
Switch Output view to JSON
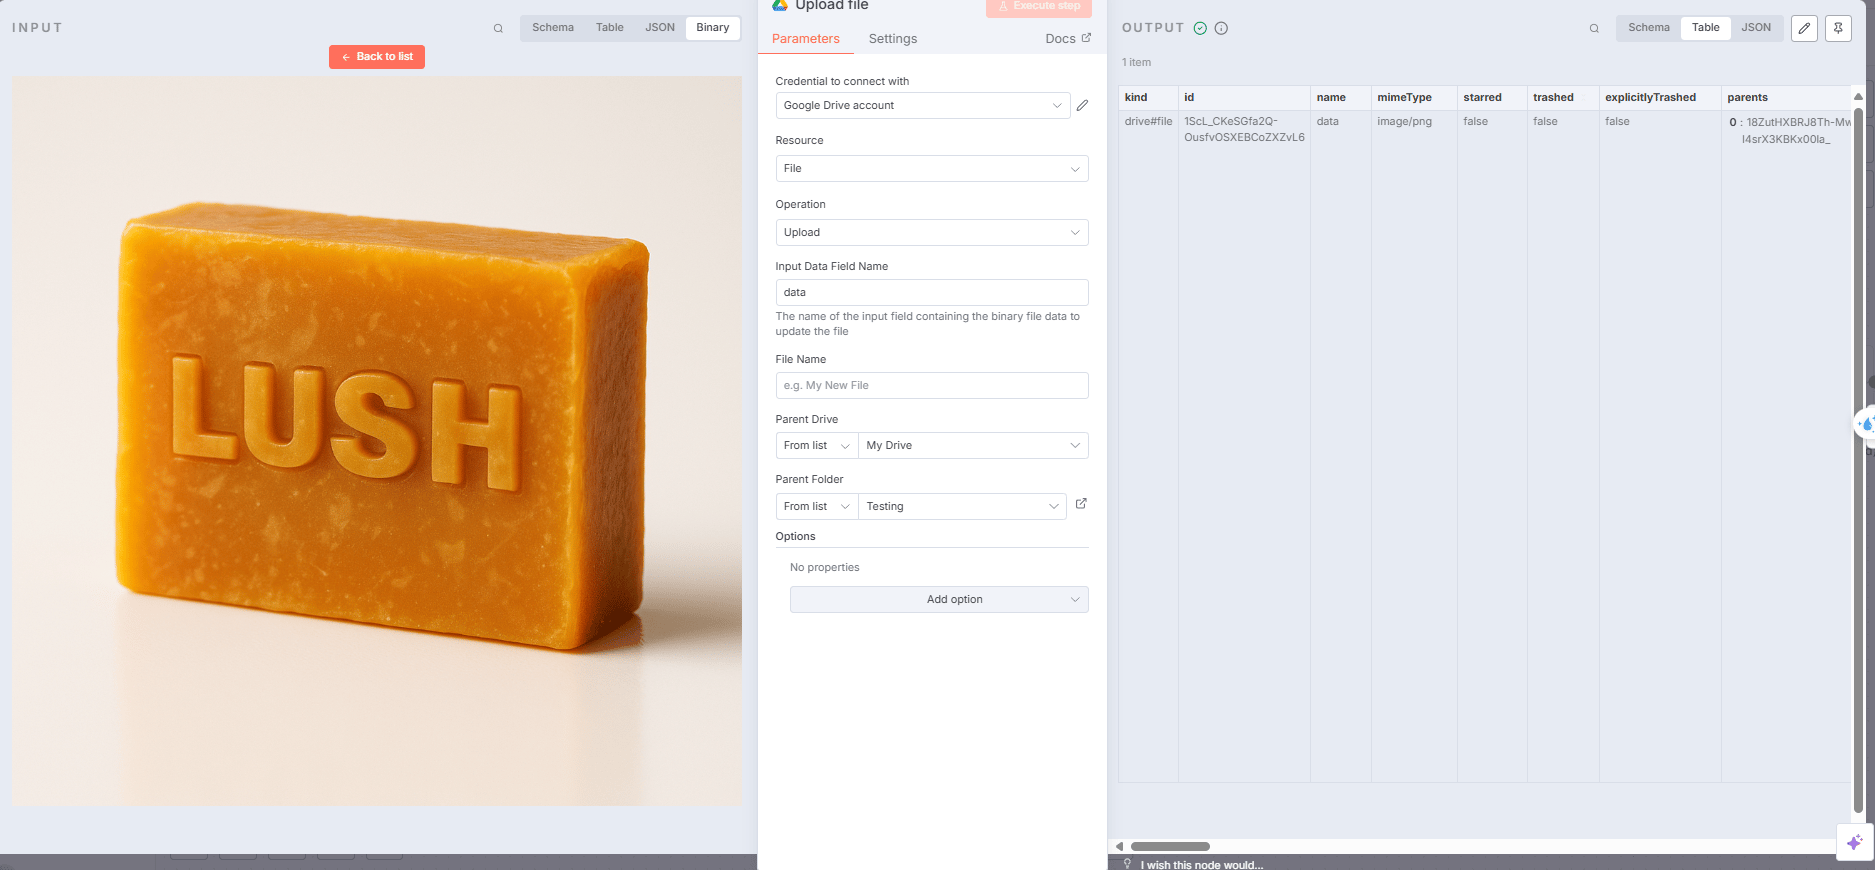1756,28
